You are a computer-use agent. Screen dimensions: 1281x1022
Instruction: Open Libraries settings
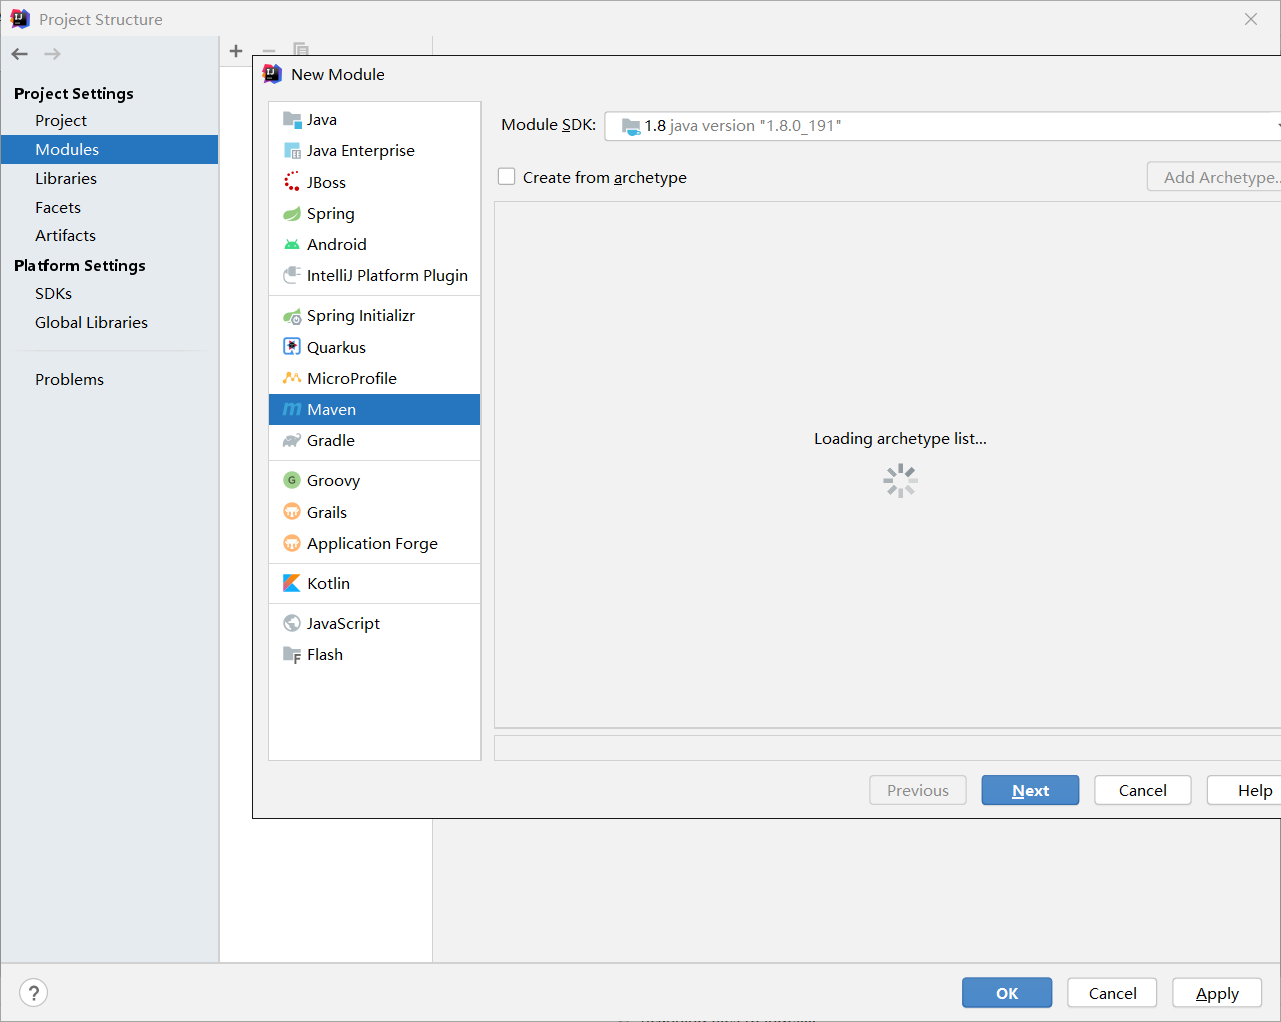[66, 178]
